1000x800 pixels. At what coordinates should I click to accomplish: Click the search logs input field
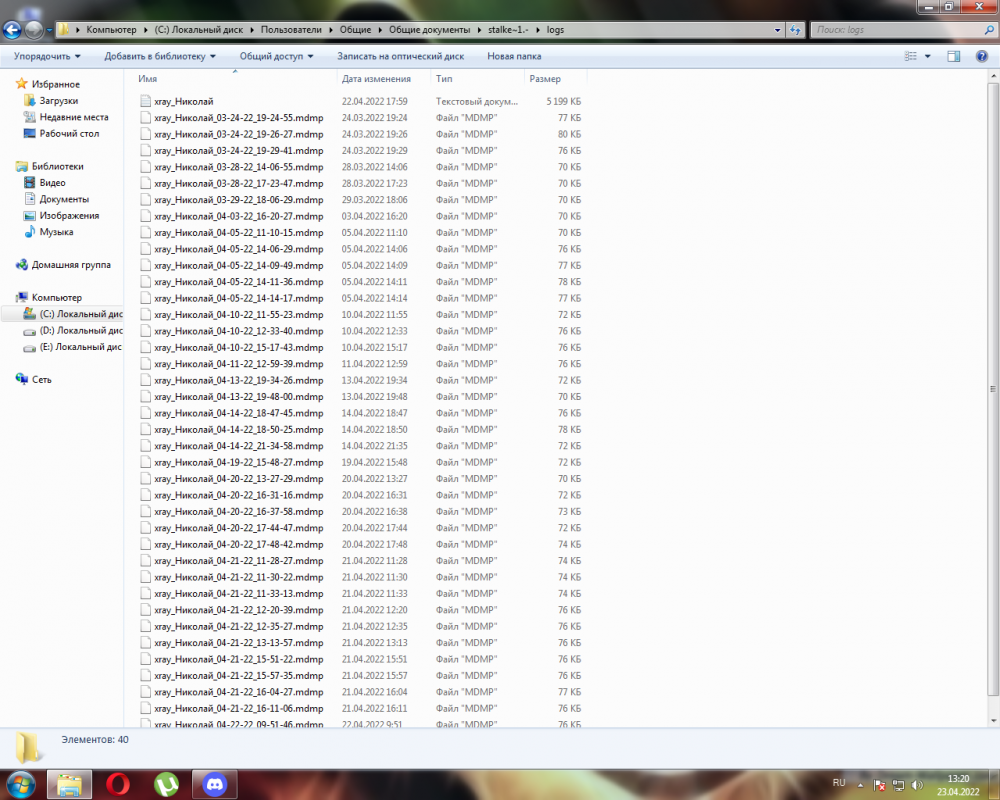coord(897,30)
